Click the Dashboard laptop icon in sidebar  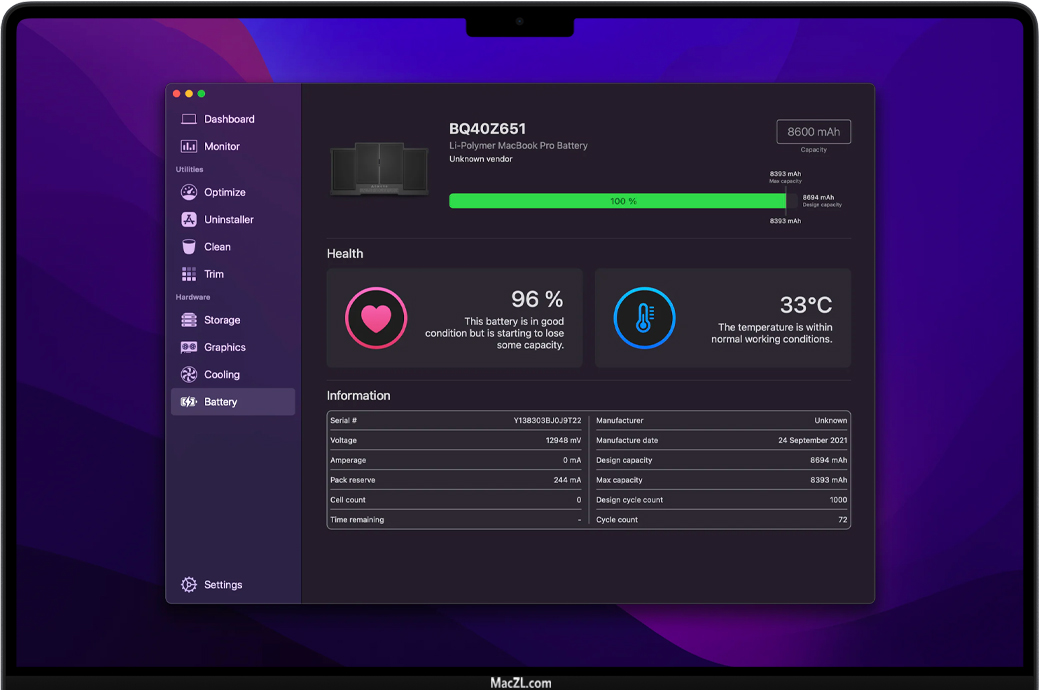(188, 119)
